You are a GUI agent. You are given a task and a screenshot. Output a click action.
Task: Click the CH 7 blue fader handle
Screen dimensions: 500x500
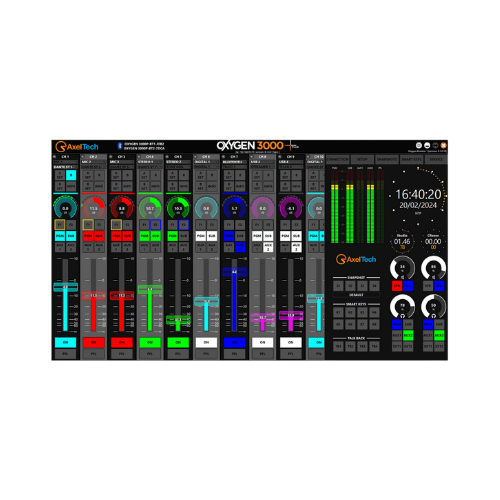click(x=234, y=272)
